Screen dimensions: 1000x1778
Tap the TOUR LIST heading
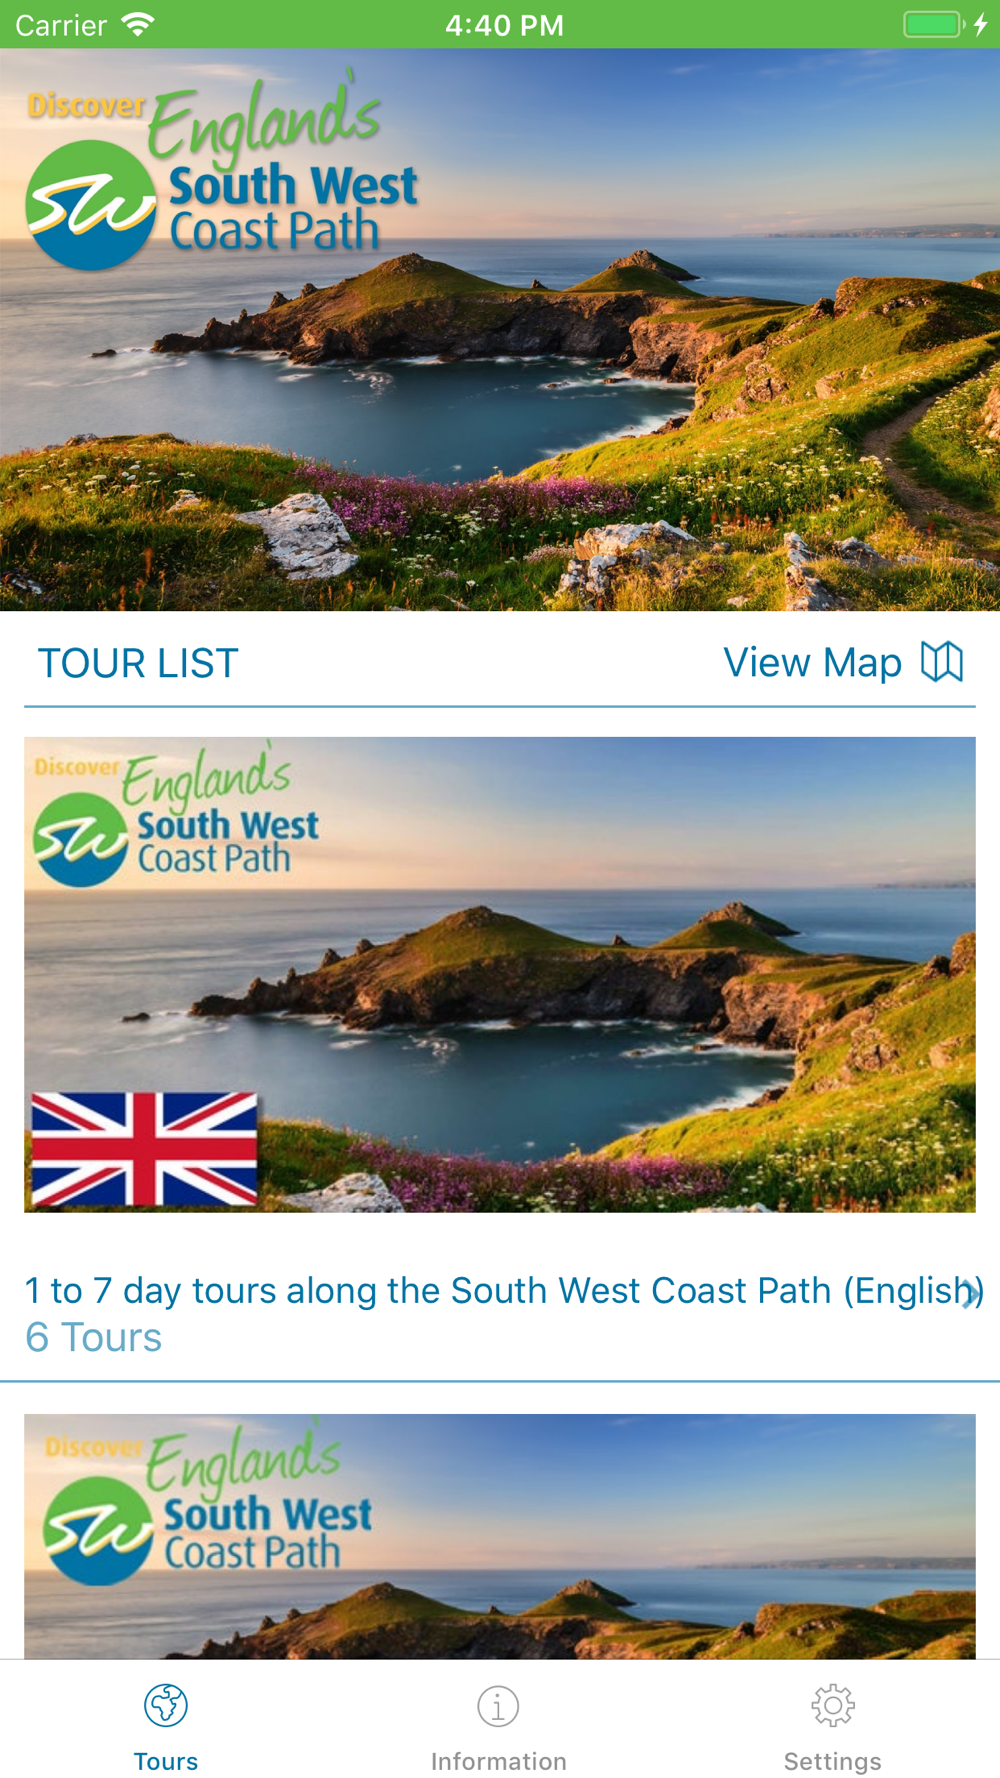coord(138,663)
